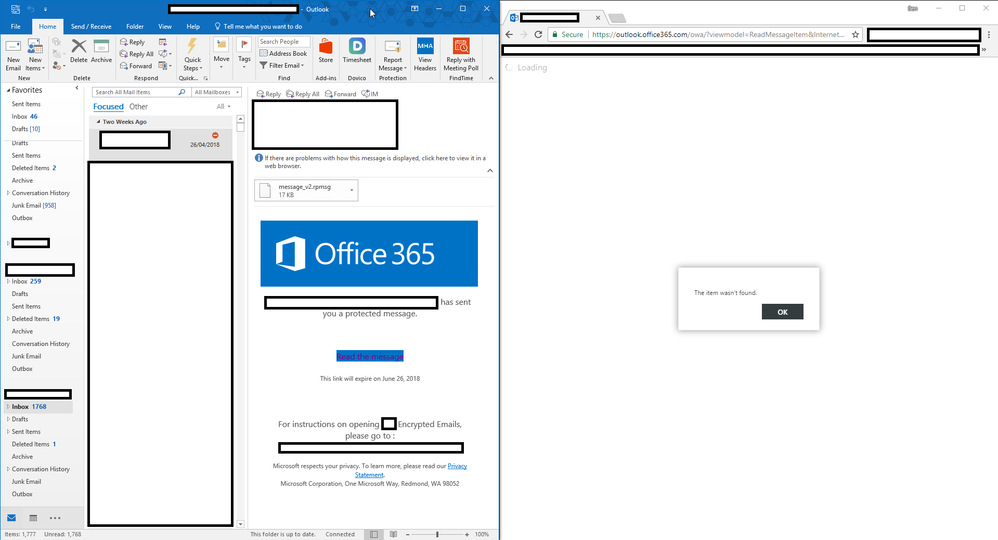998x540 pixels.
Task: Click the Search All Mail Items box
Action: pos(139,92)
